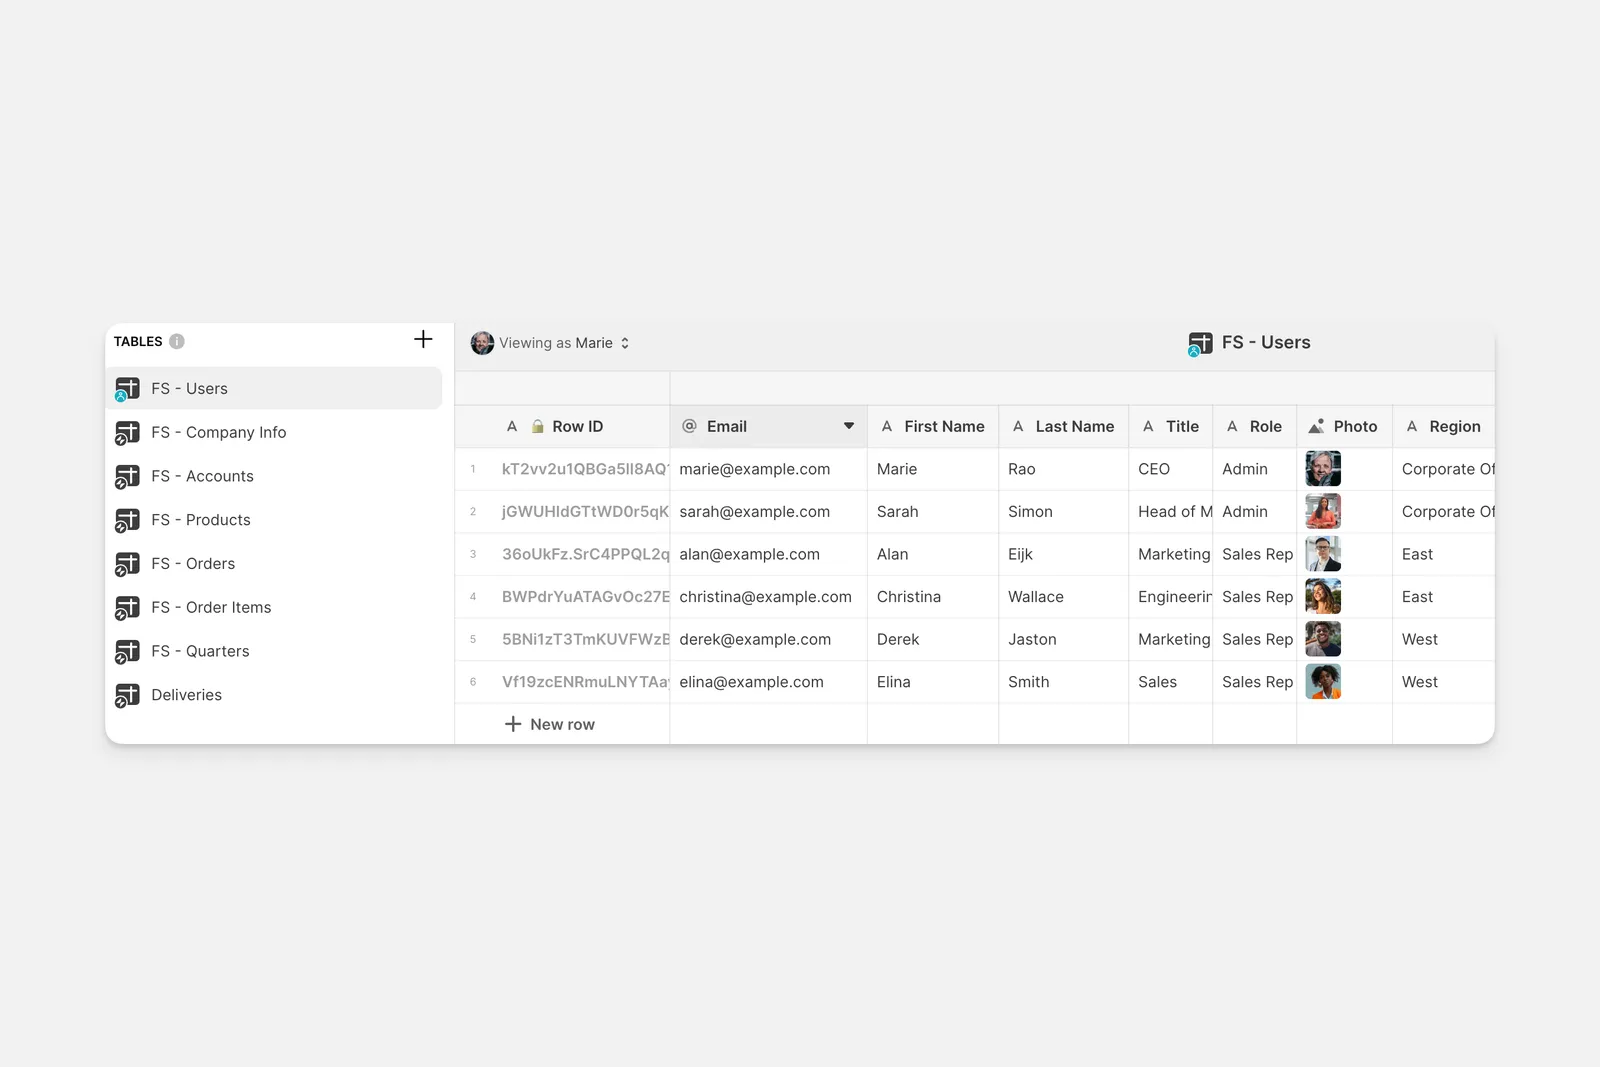
Task: Click the Marie avatar next to Viewing as
Action: pos(482,343)
